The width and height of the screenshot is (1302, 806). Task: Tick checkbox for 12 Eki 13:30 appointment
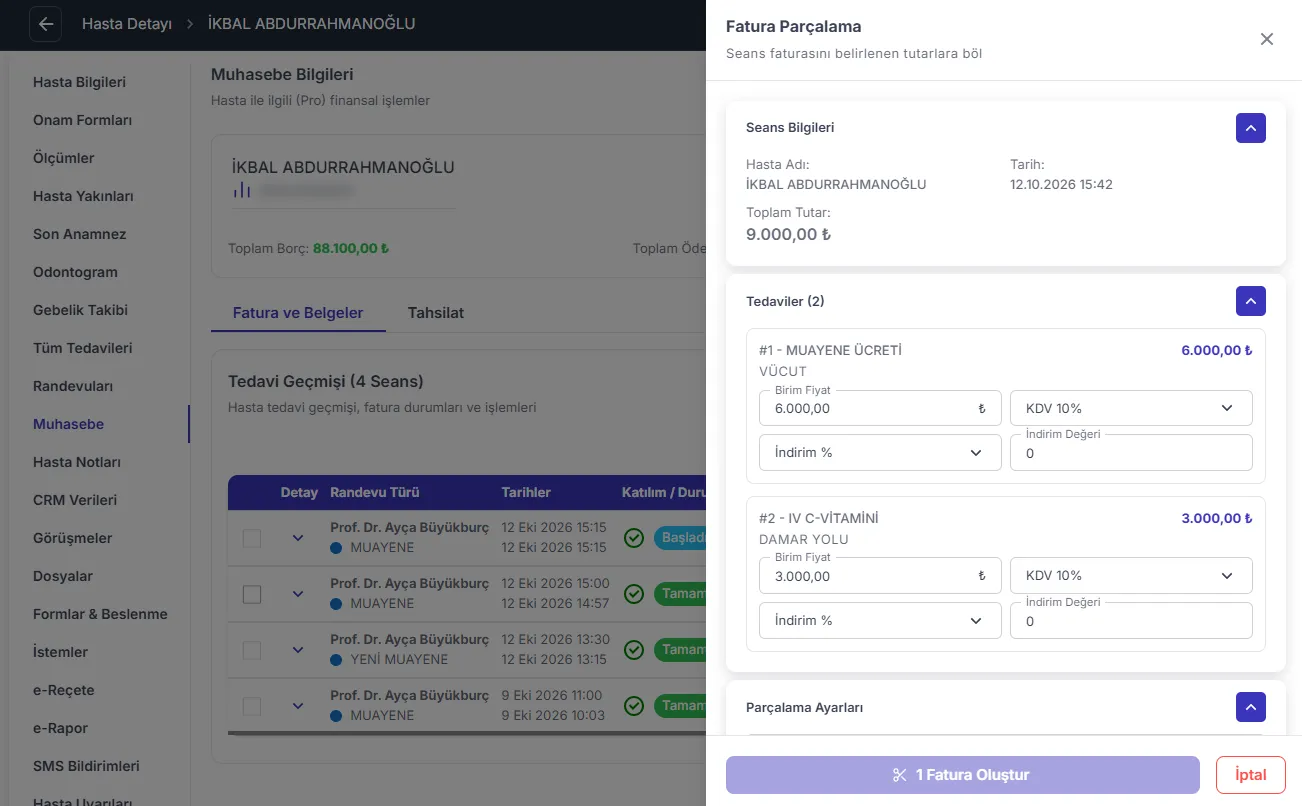point(252,650)
